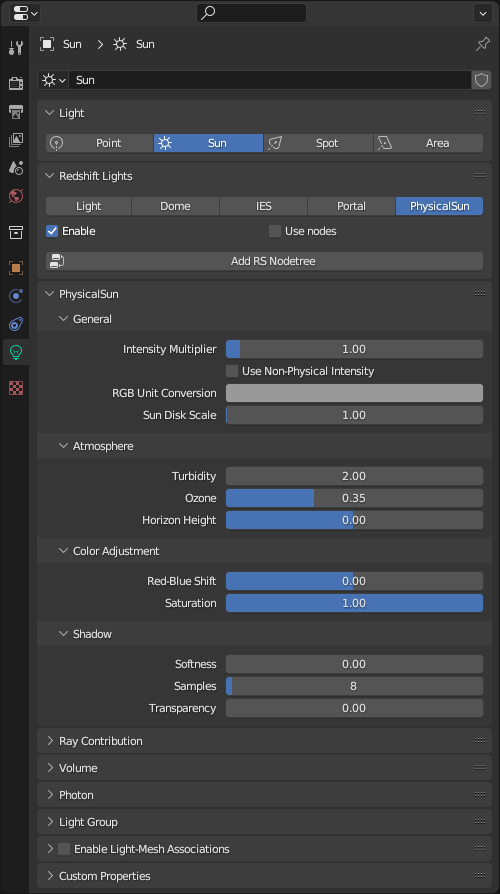
Task: Open the Object properties tab
Action: point(15,268)
